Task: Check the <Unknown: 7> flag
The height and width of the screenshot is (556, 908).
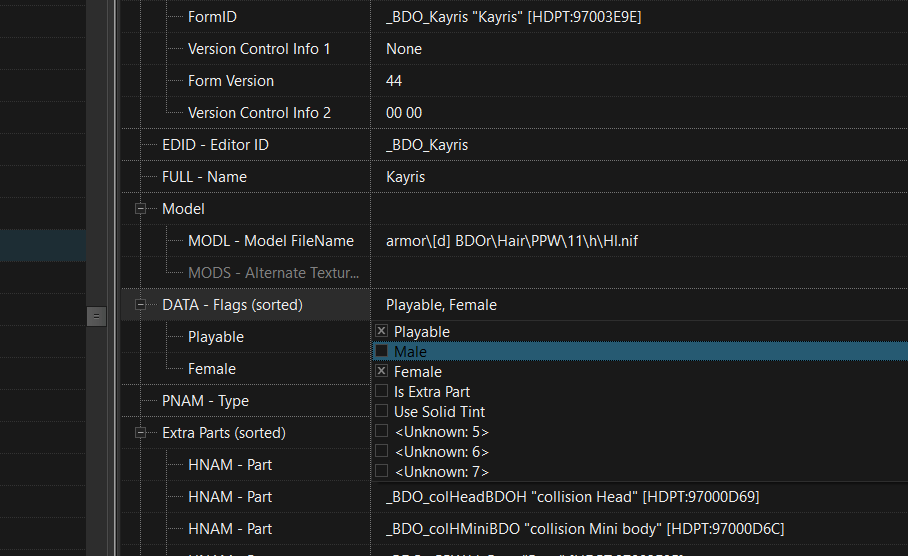Action: coord(381,471)
